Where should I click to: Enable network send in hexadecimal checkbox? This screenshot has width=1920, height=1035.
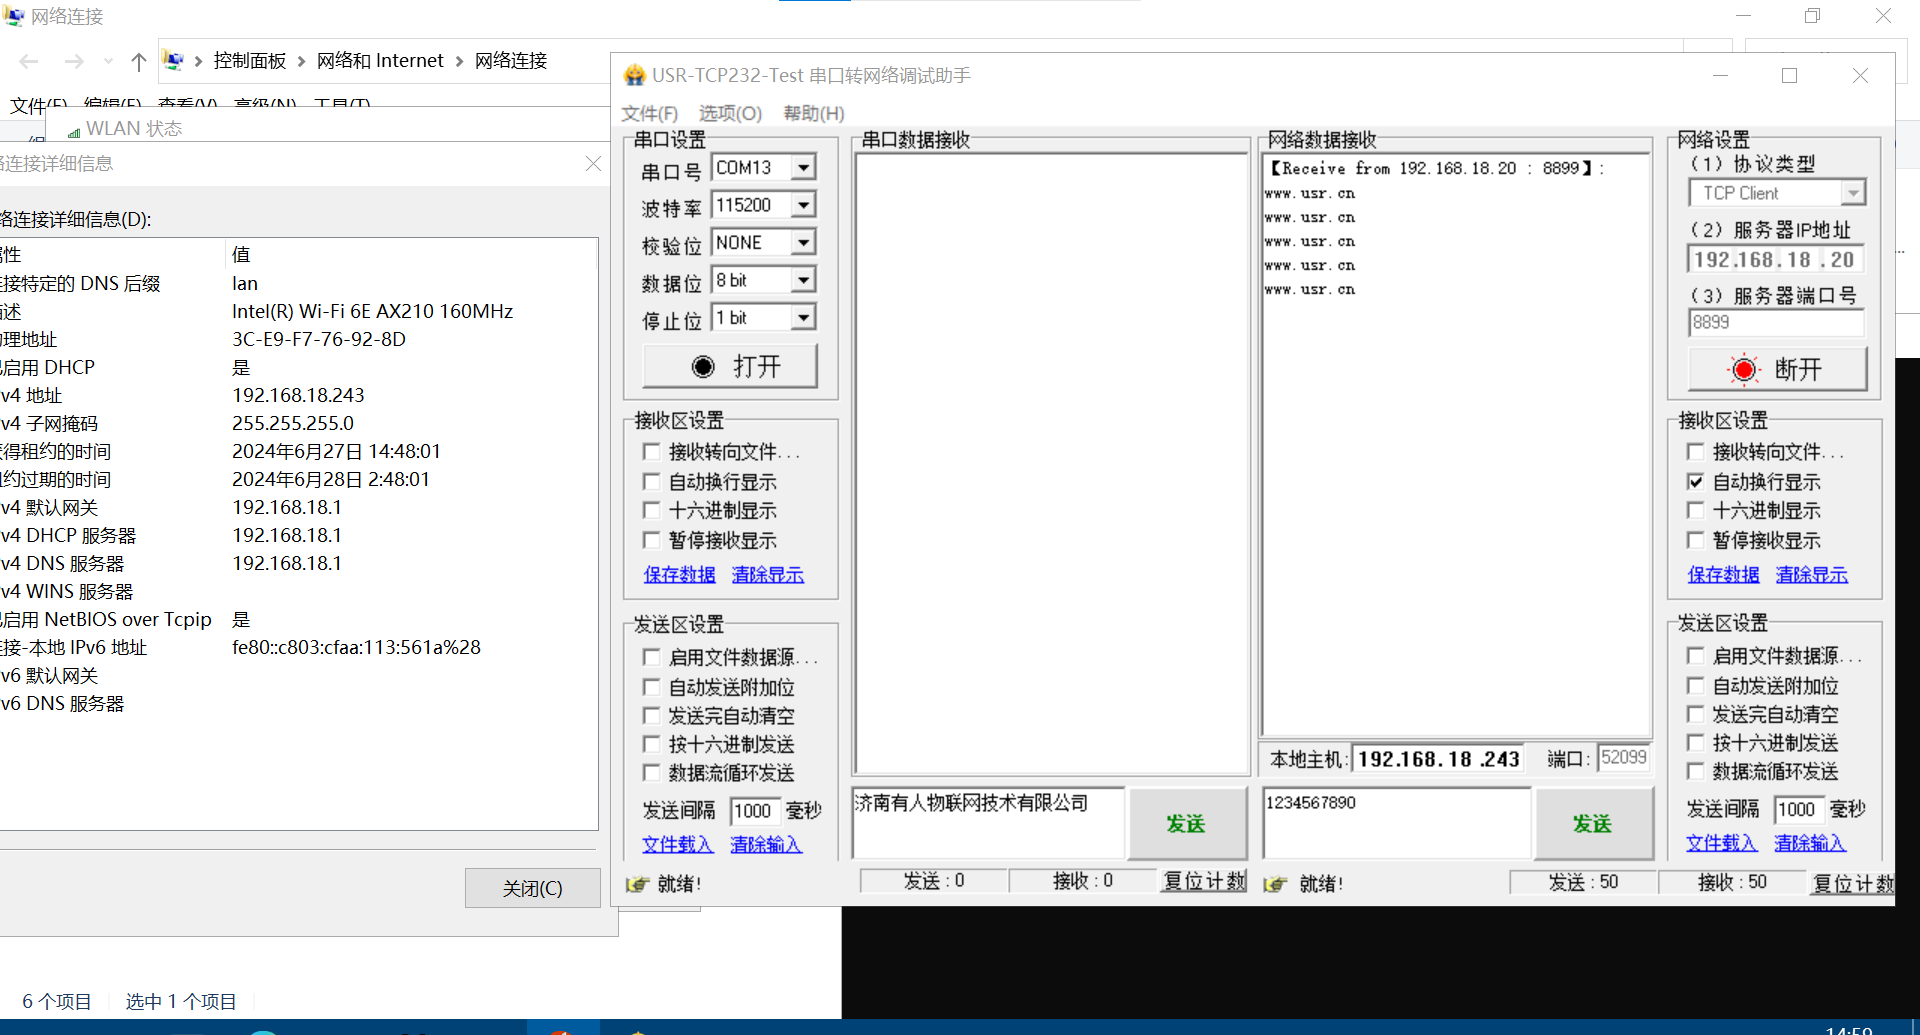click(1695, 743)
